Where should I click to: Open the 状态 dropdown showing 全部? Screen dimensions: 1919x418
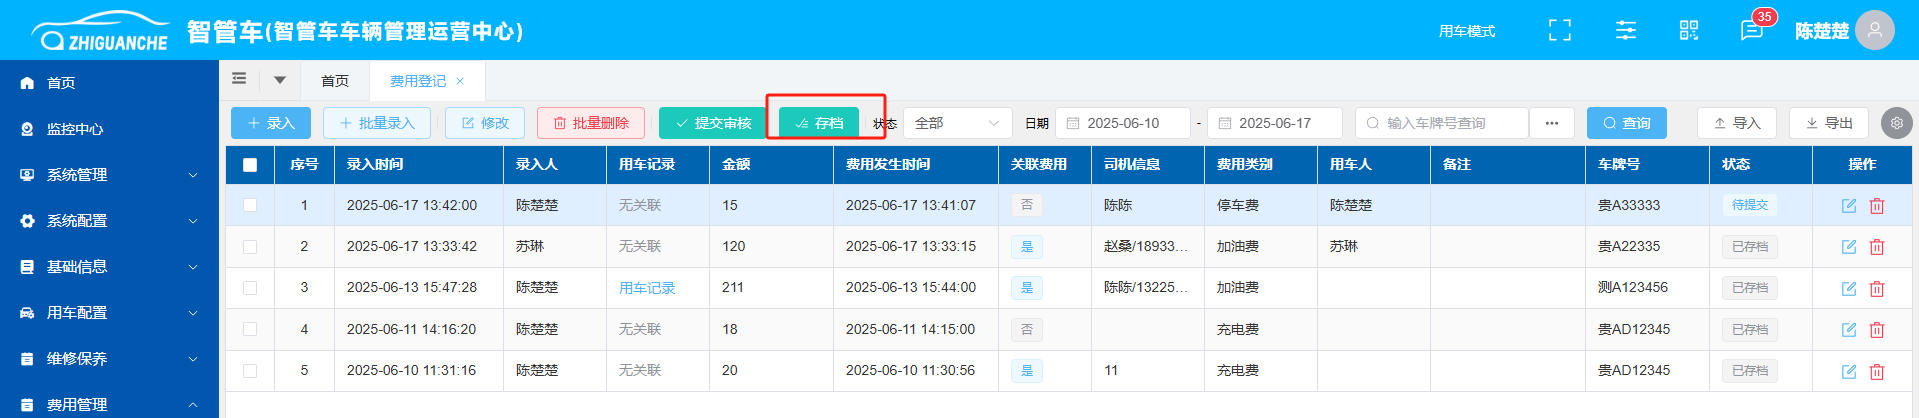957,123
